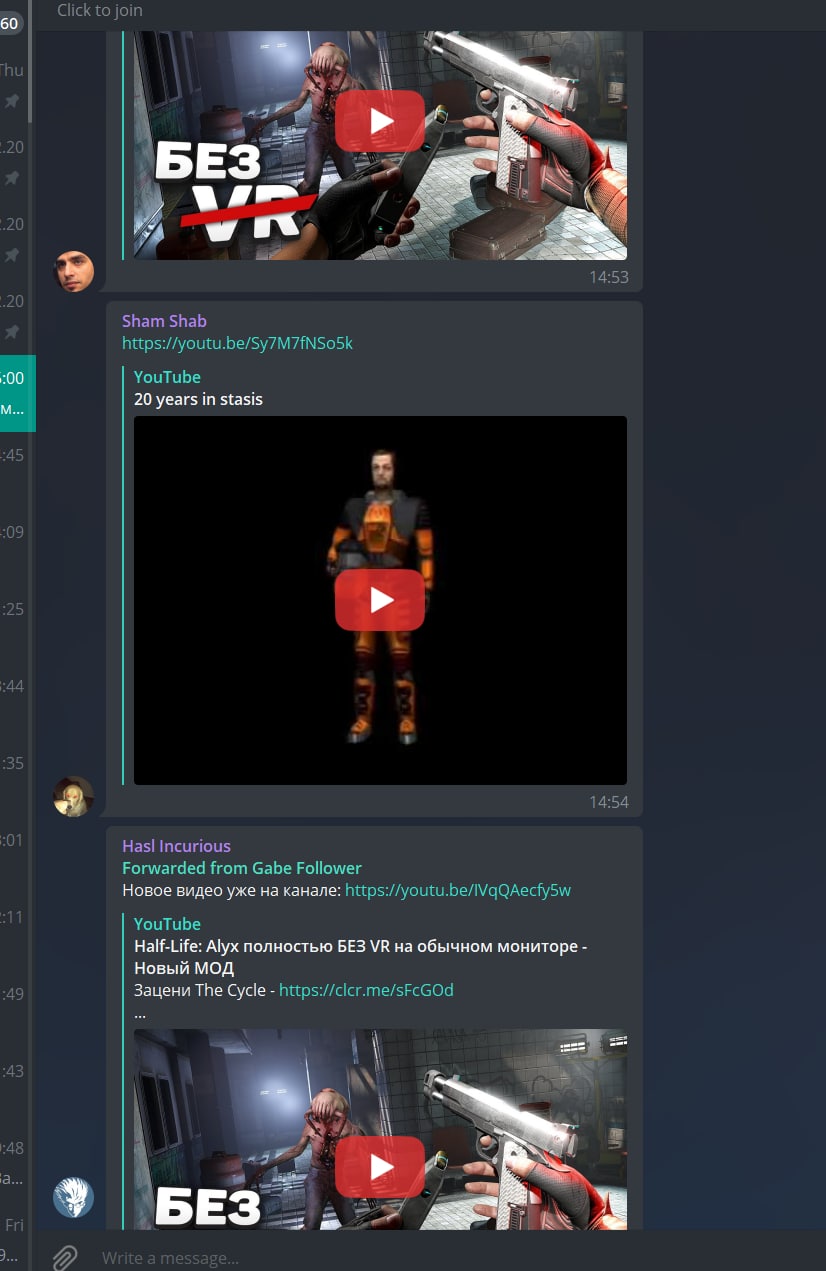Open the 20 years in stasis thumbnail

point(380,600)
